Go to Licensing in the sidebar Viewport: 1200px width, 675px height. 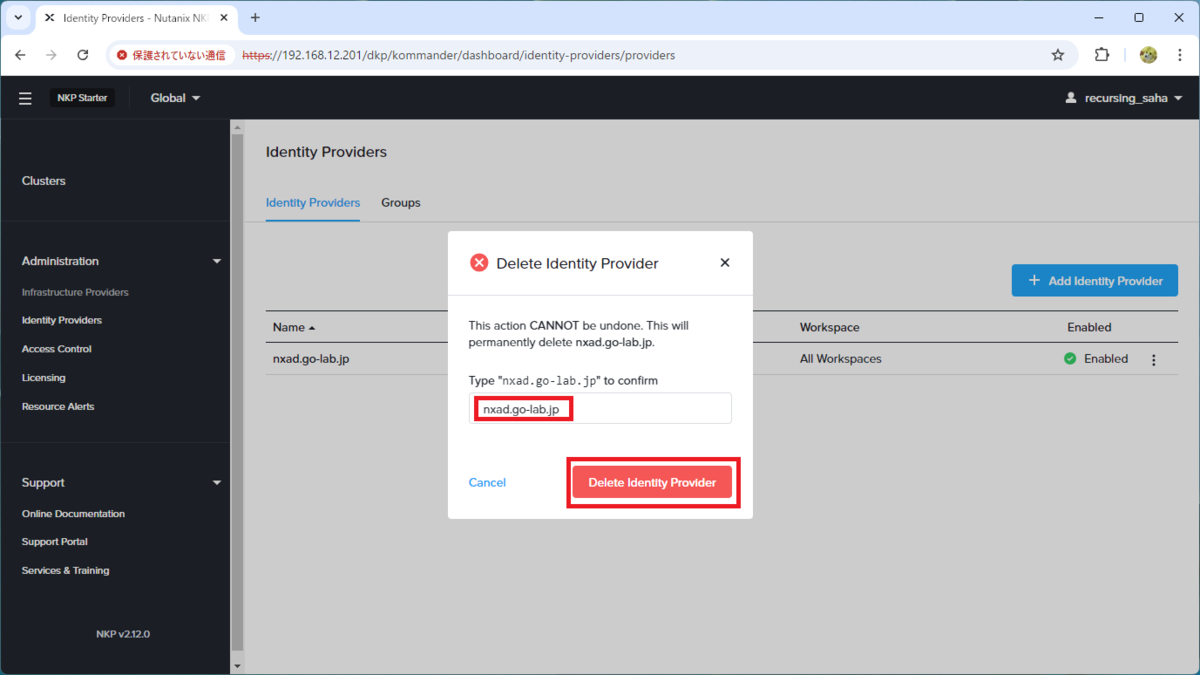coord(44,378)
